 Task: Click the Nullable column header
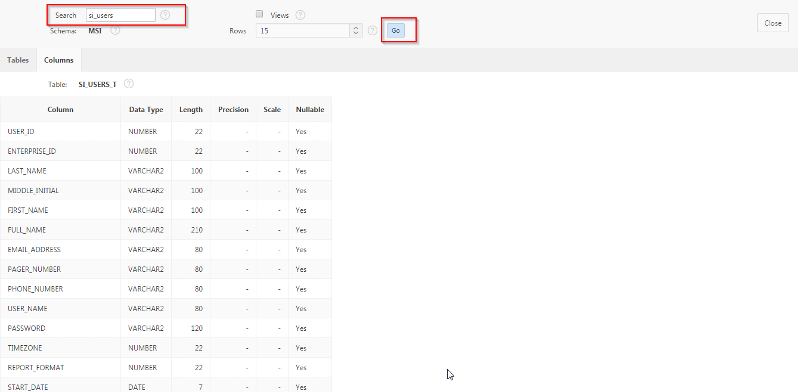(310, 110)
